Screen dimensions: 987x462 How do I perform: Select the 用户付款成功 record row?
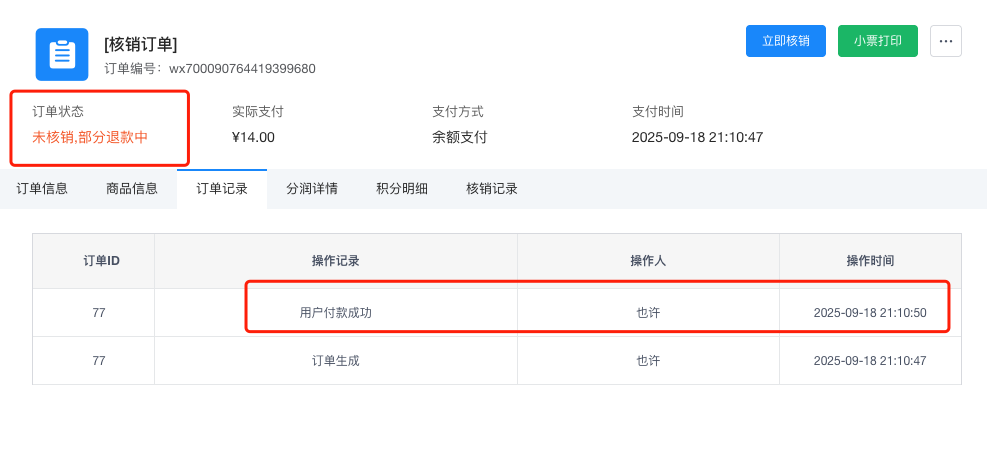[x=335, y=313]
